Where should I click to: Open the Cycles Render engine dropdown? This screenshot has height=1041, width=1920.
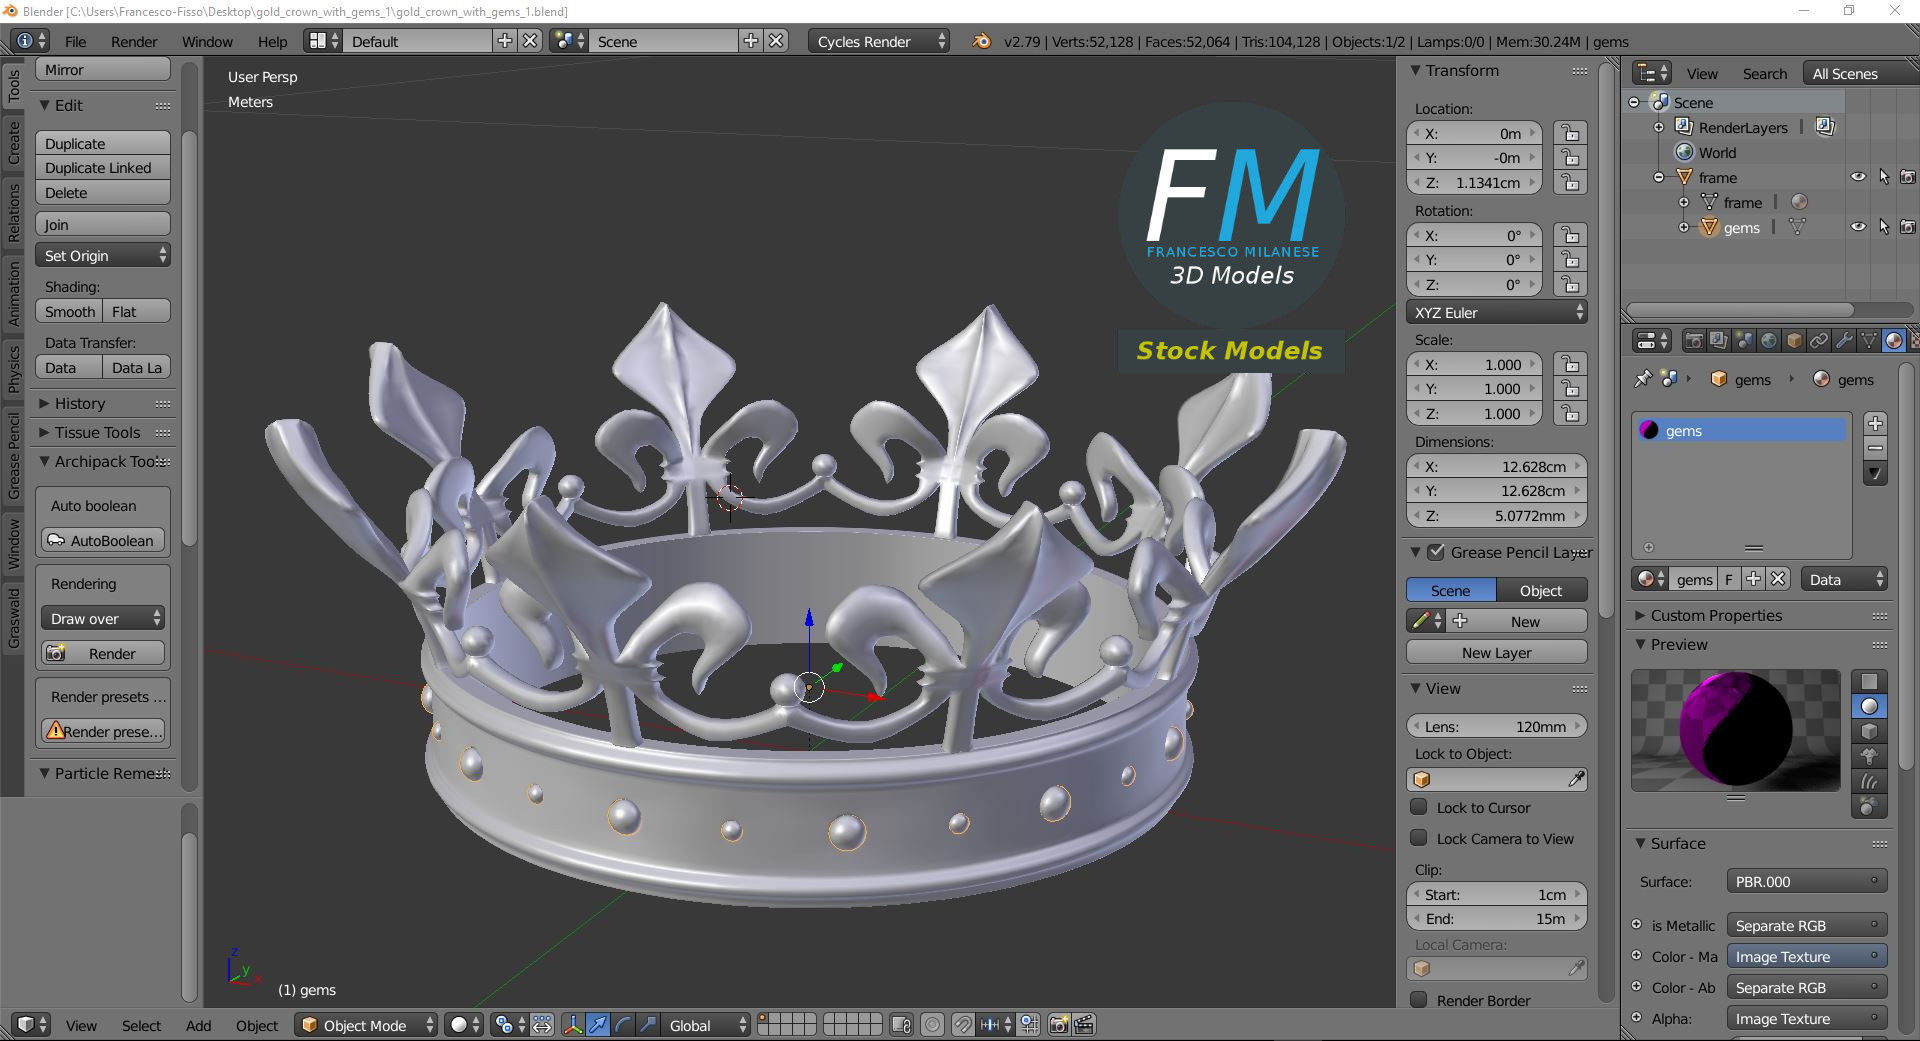(880, 41)
